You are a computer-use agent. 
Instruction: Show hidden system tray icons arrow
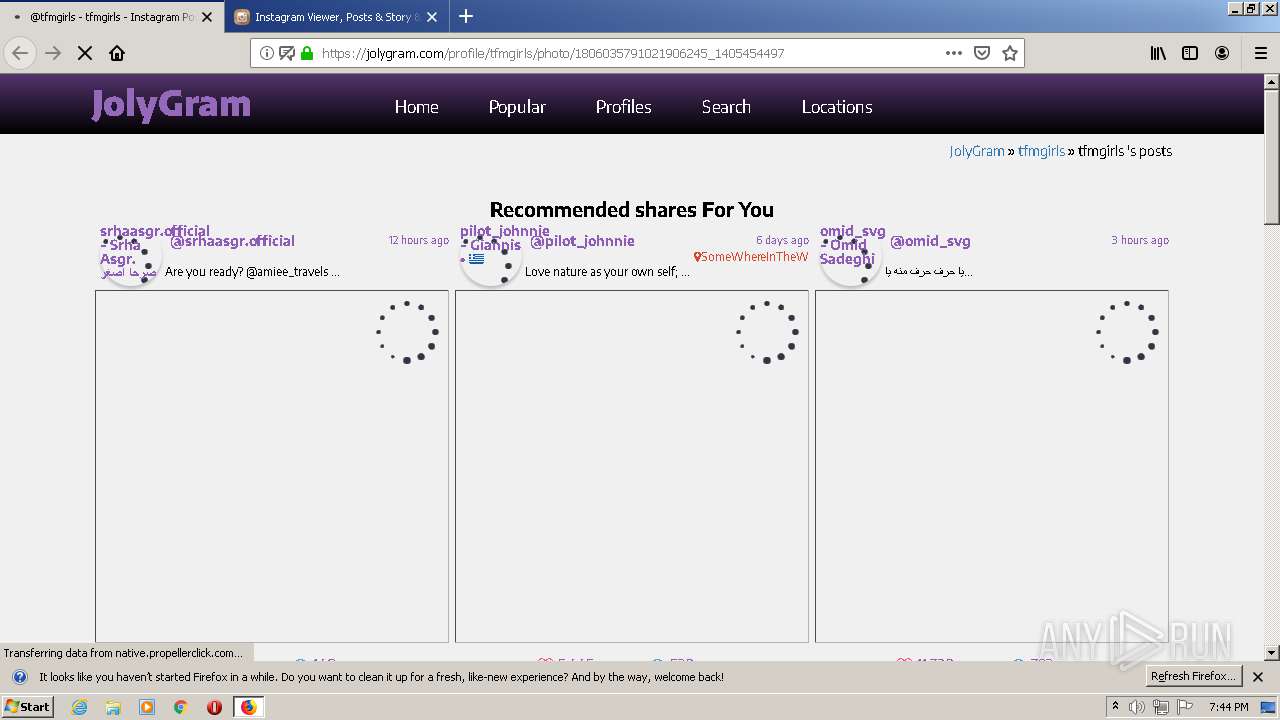tap(1116, 707)
